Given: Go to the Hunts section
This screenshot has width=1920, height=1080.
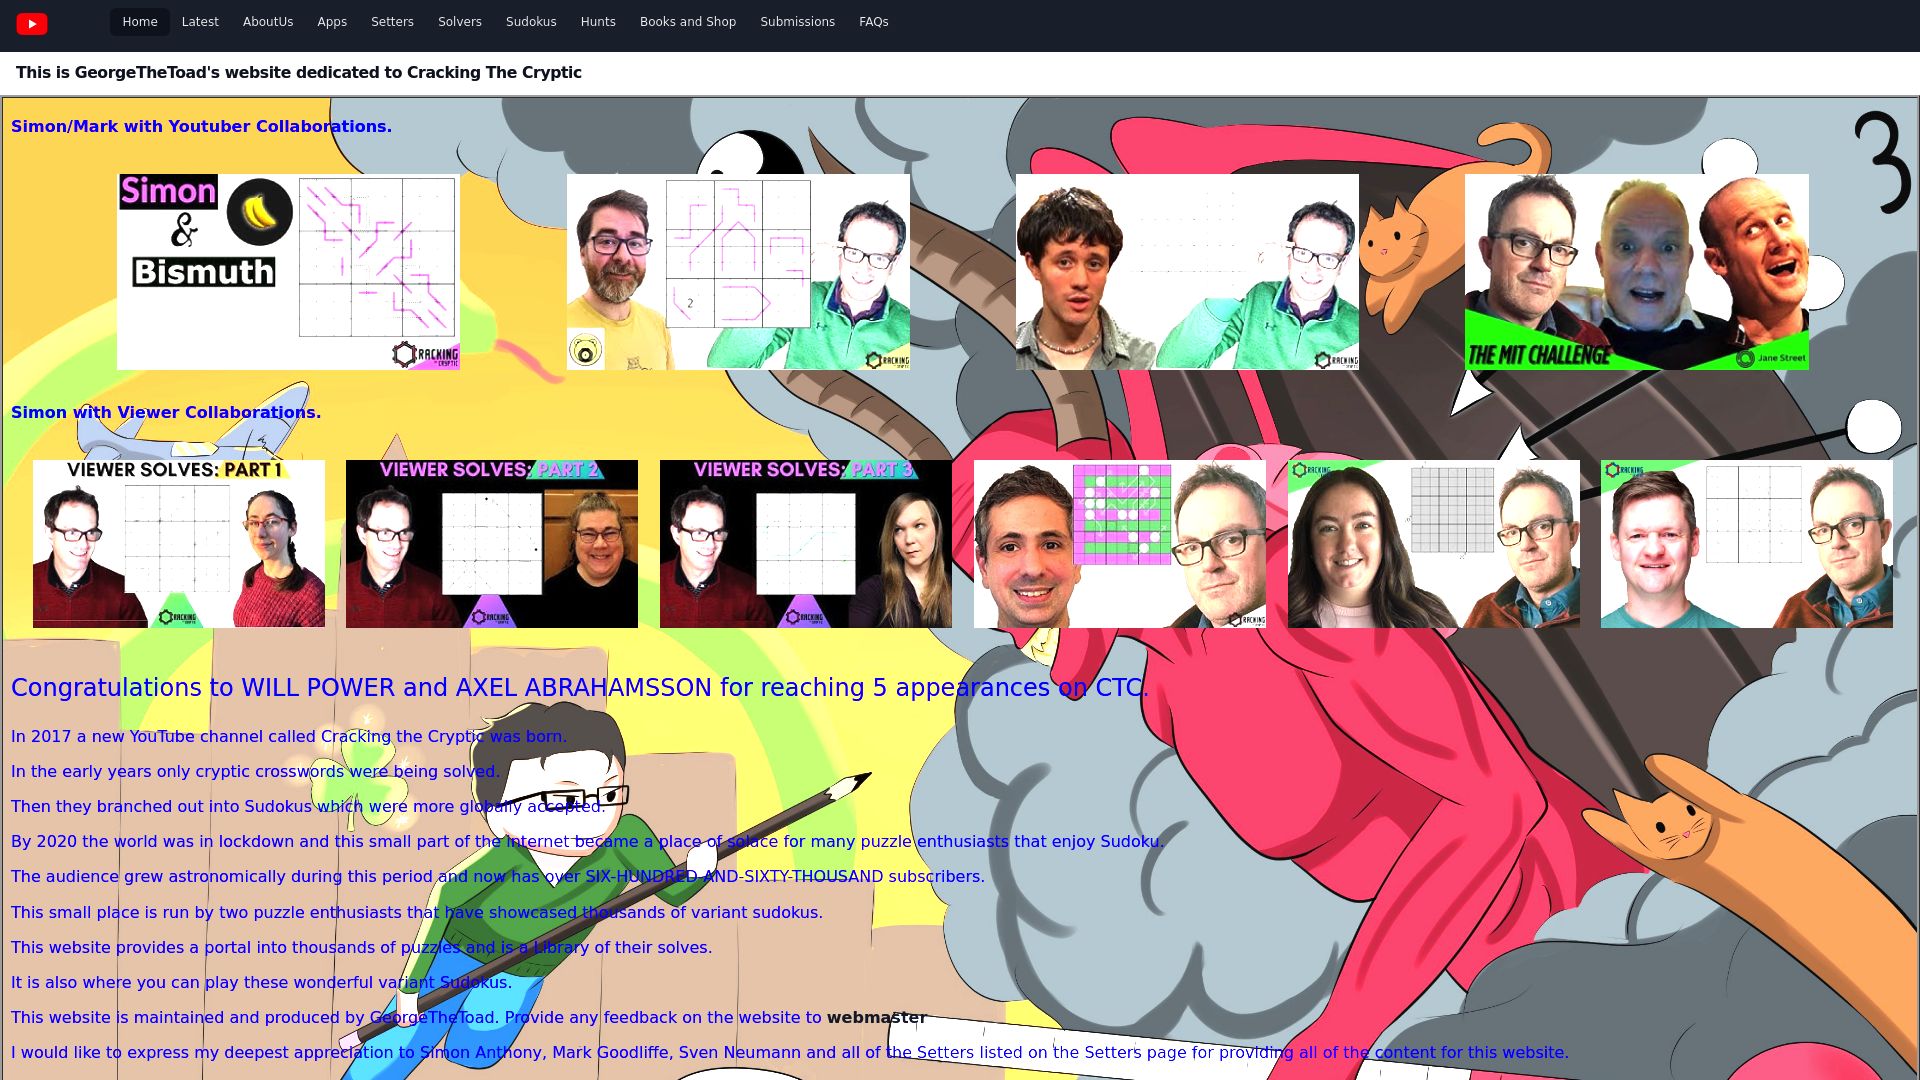Looking at the screenshot, I should point(598,22).
